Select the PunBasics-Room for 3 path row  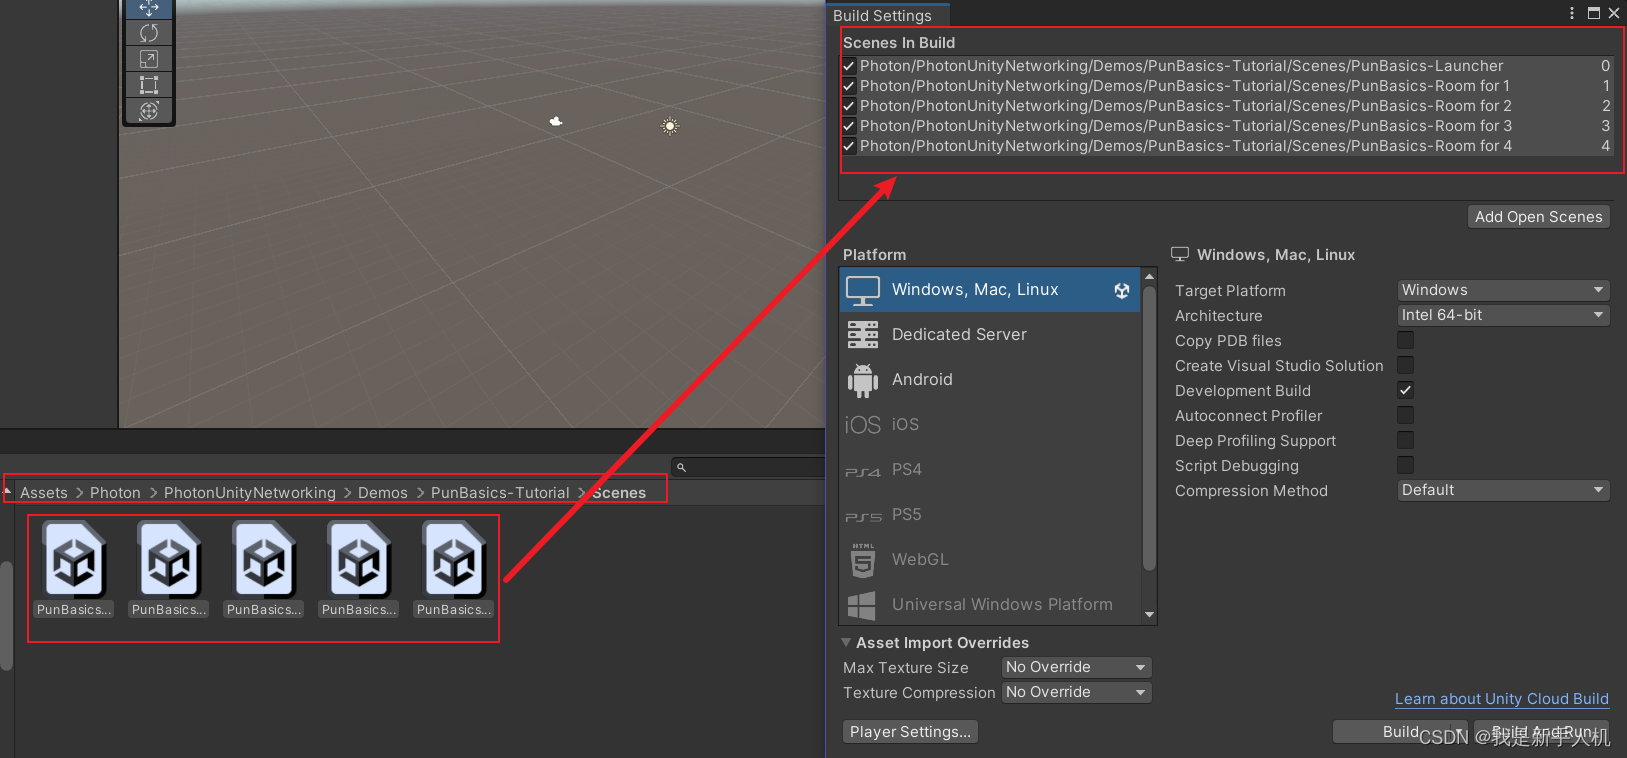point(1227,126)
